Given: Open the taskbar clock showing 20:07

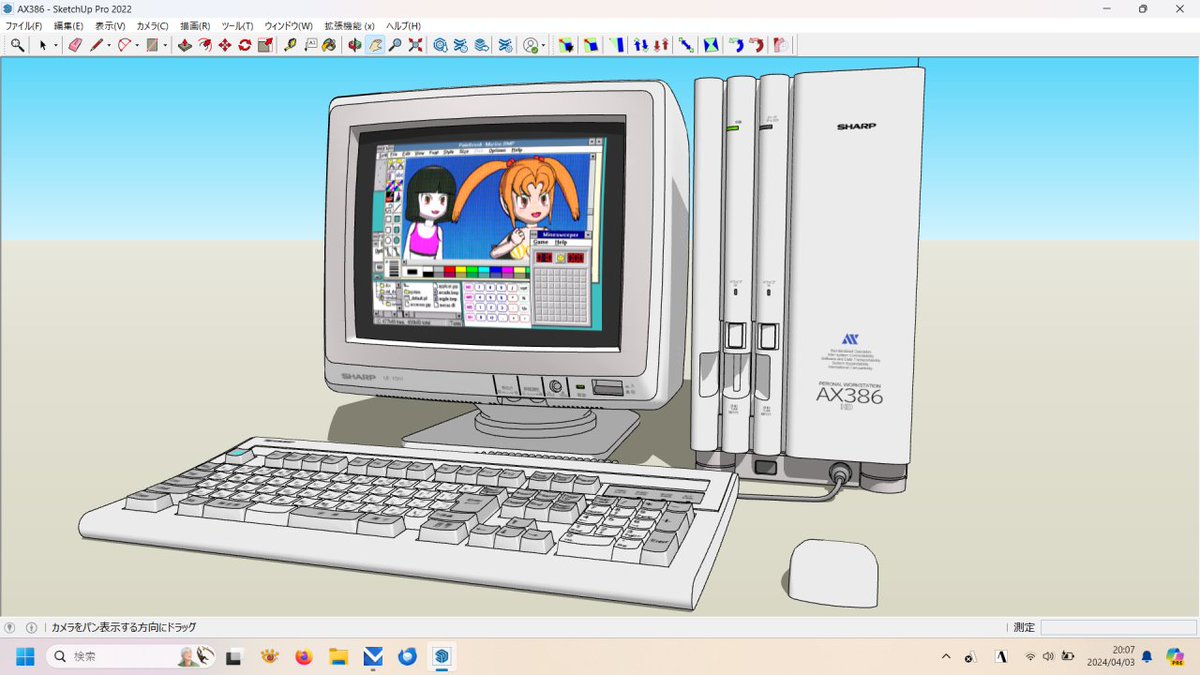Looking at the screenshot, I should tap(1109, 657).
